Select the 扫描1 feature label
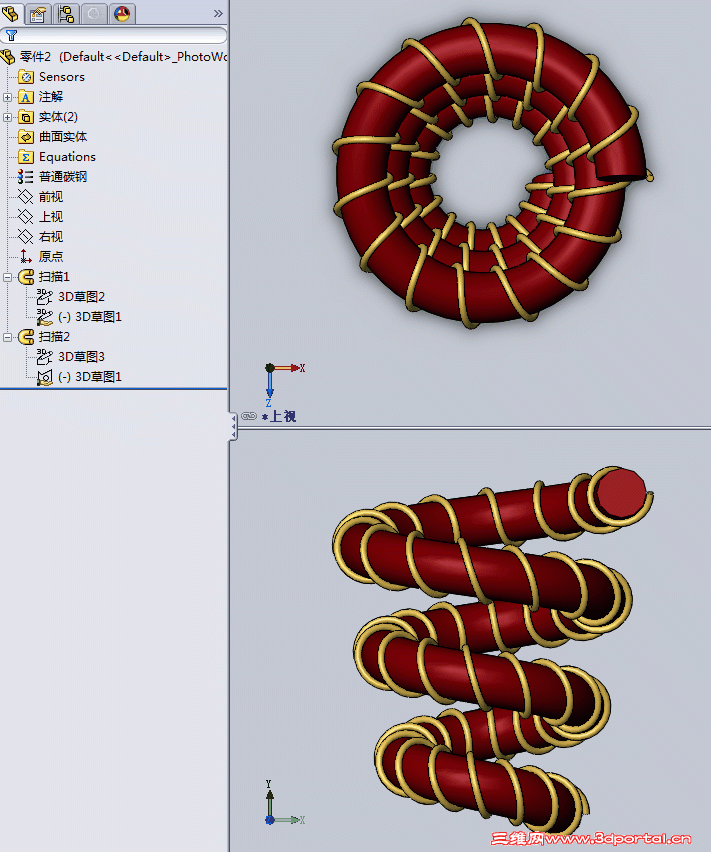Screen dimensions: 711x852 (x=54, y=277)
